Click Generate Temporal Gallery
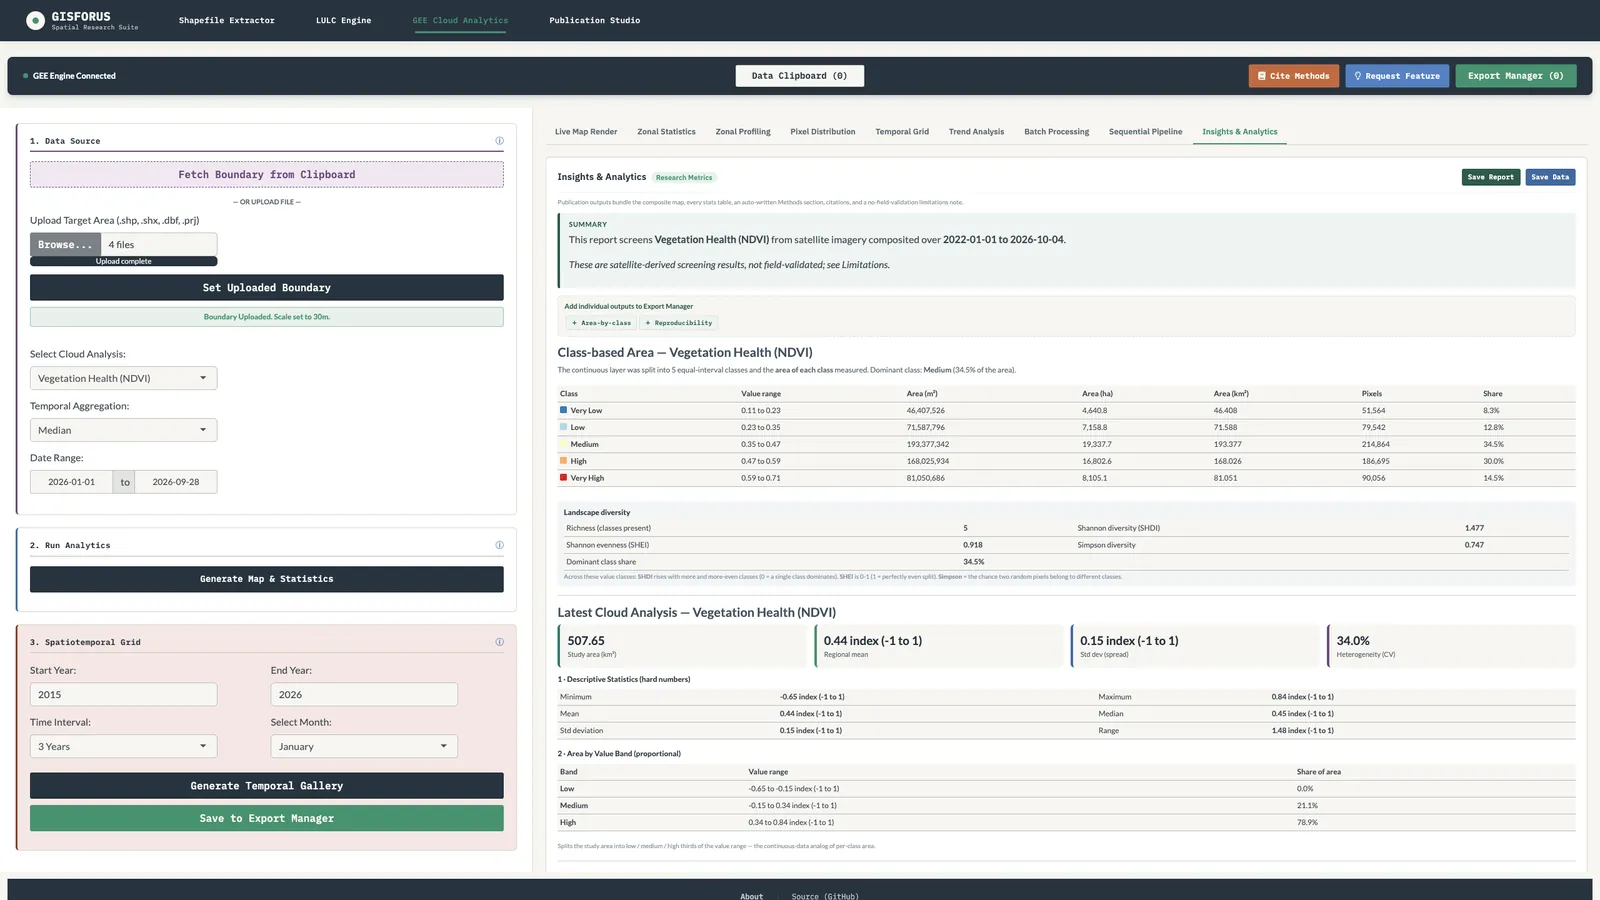This screenshot has height=900, width=1600. (267, 786)
